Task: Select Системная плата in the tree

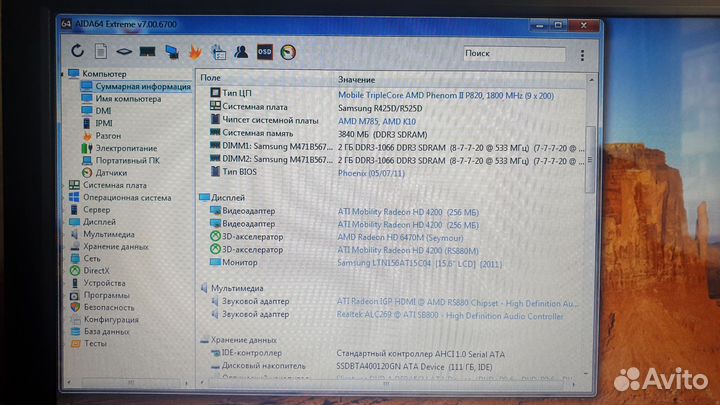Action: click(114, 185)
